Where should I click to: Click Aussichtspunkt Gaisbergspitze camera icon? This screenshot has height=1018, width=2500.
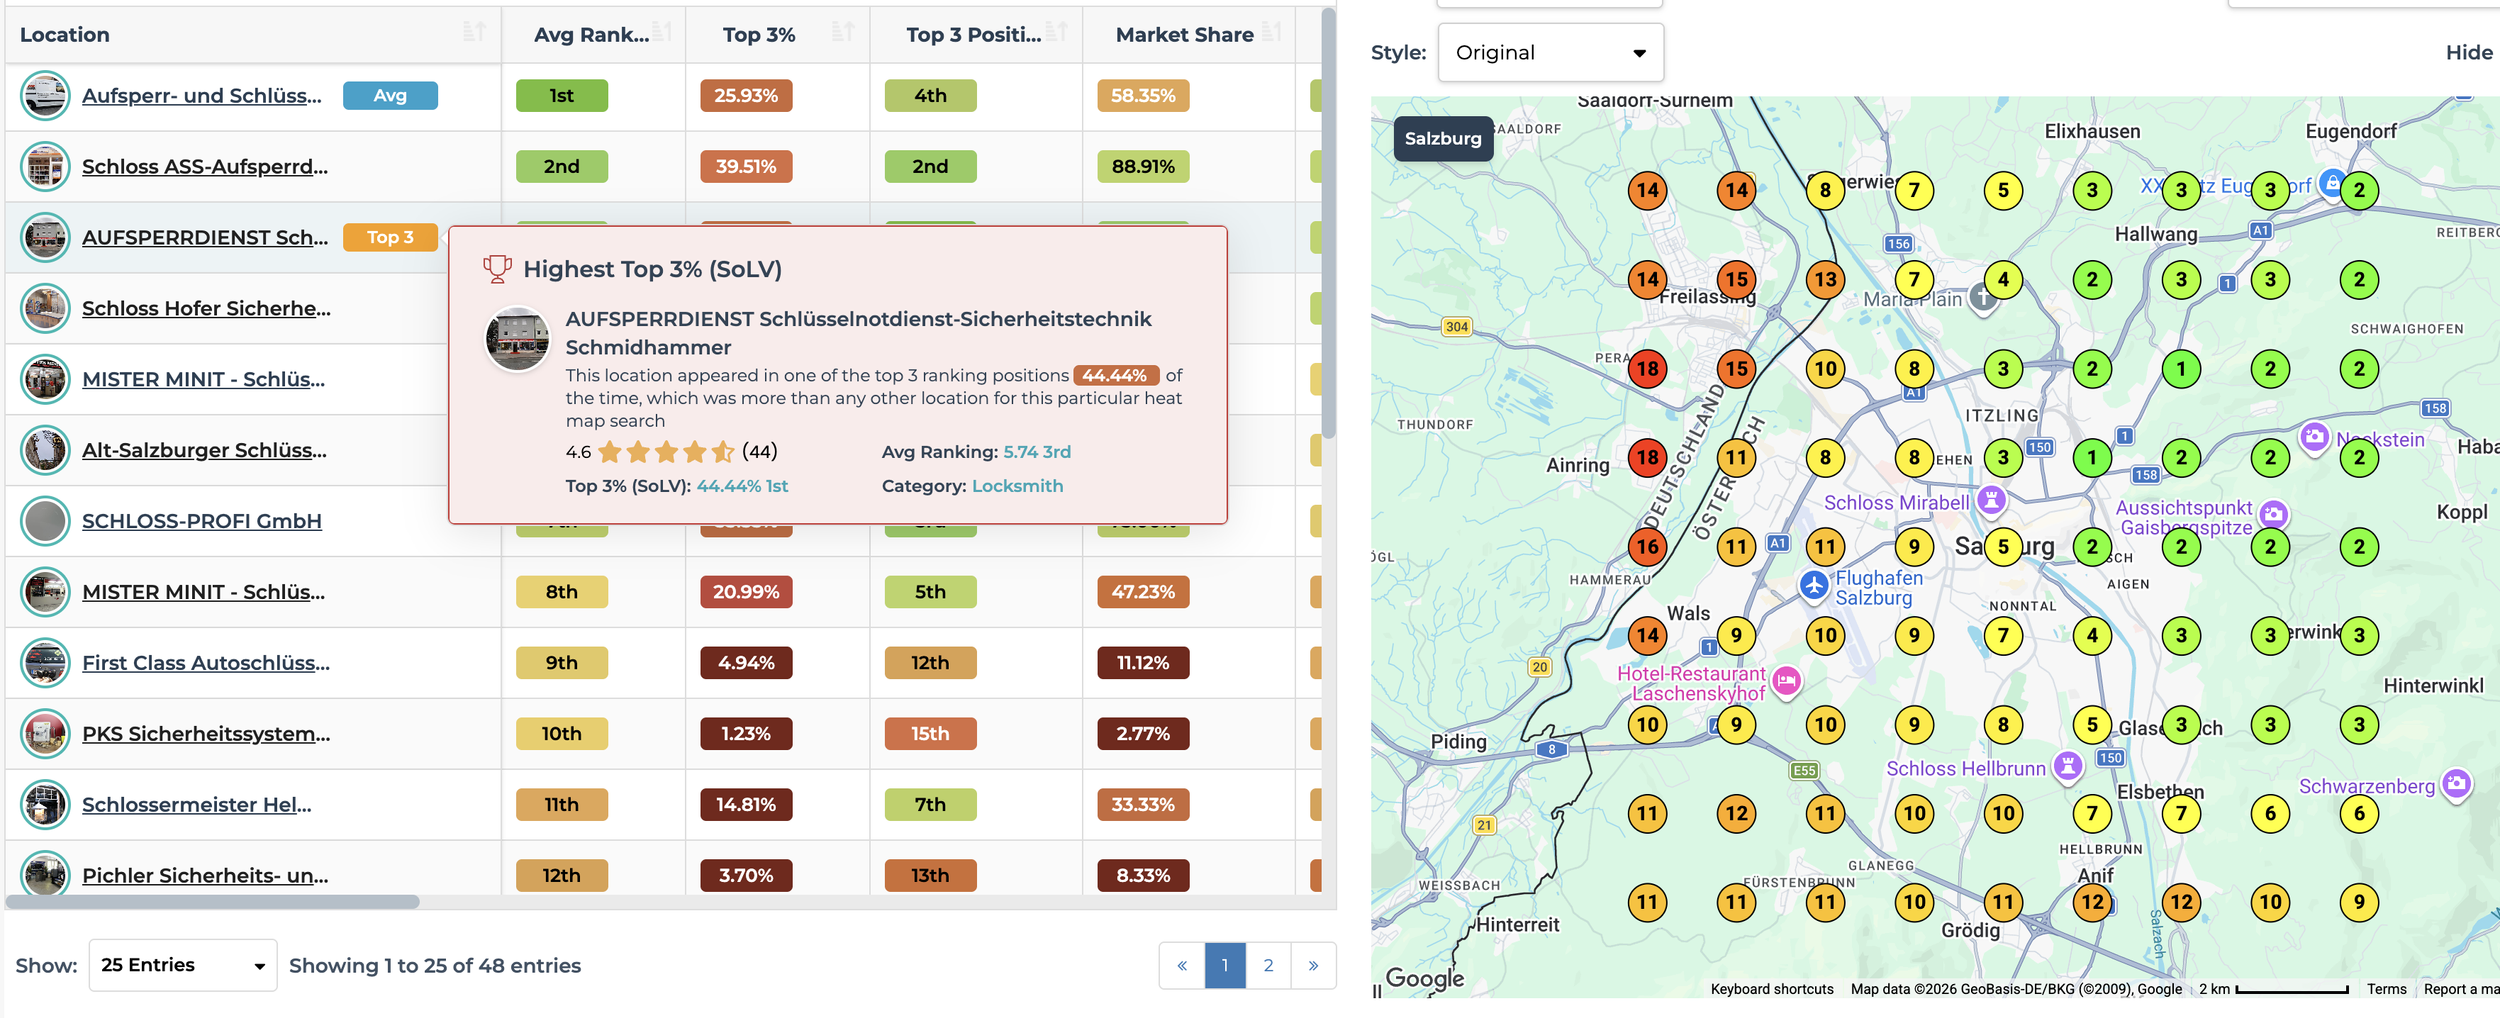pos(2274,515)
